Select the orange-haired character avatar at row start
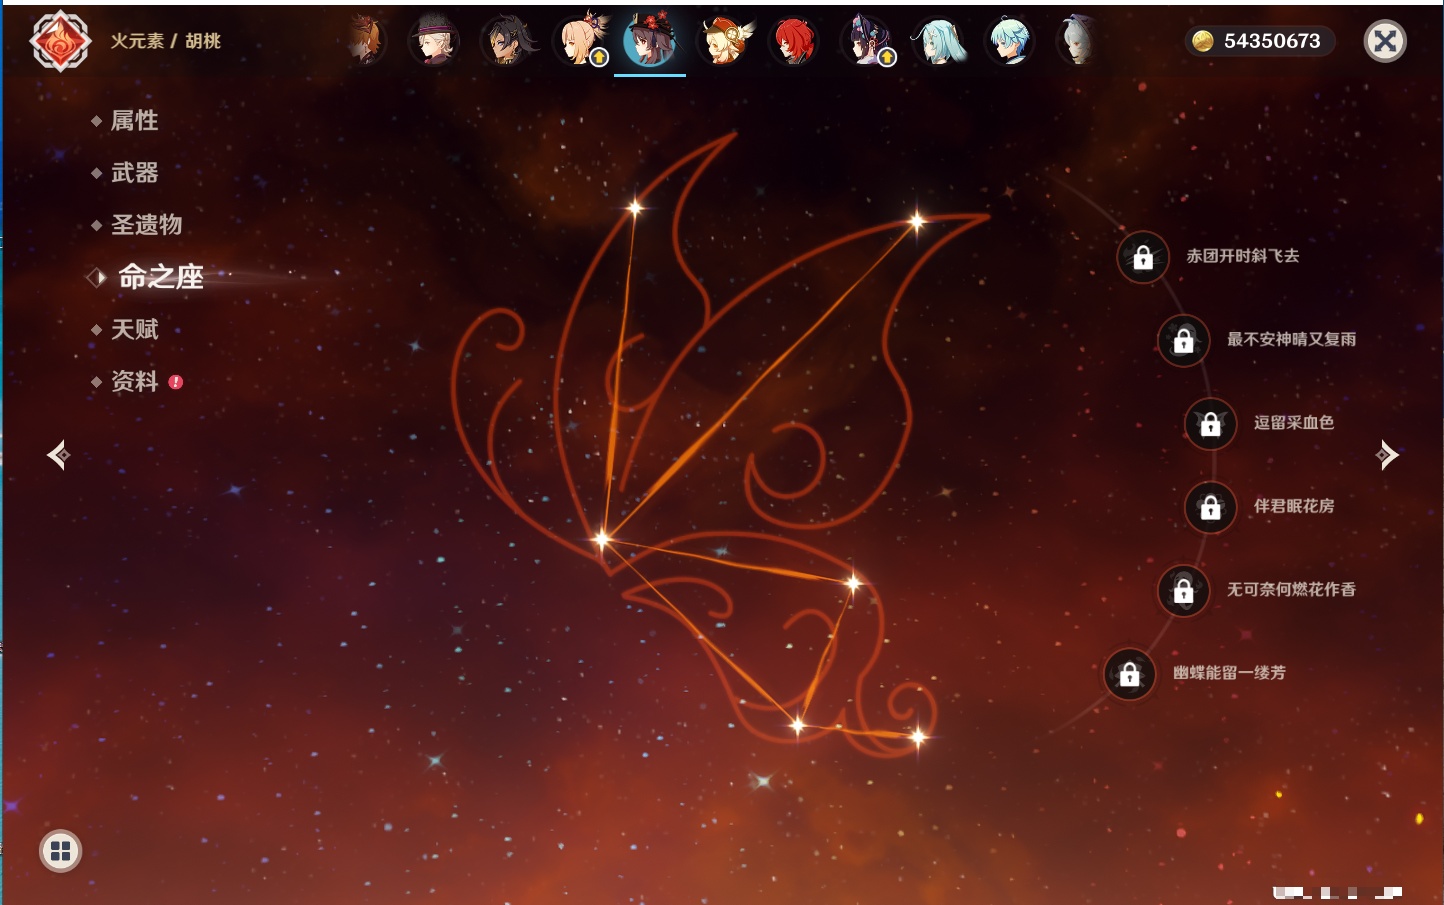The height and width of the screenshot is (905, 1444). [x=366, y=41]
